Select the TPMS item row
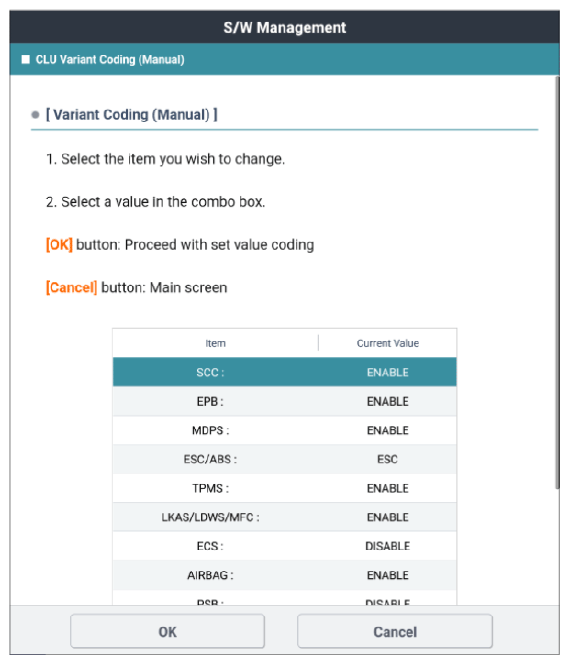Image resolution: width=569 pixels, height=664 pixels. tap(284, 488)
